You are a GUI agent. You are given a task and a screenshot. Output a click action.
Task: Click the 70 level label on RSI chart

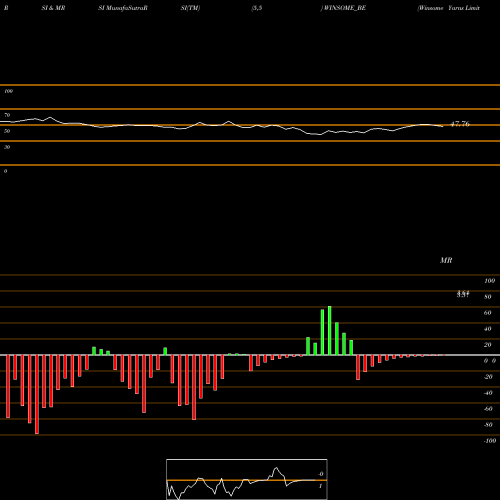tap(7, 115)
